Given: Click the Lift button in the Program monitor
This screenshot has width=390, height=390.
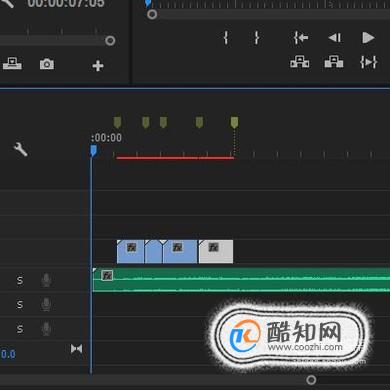Looking at the screenshot, I should [x=299, y=62].
